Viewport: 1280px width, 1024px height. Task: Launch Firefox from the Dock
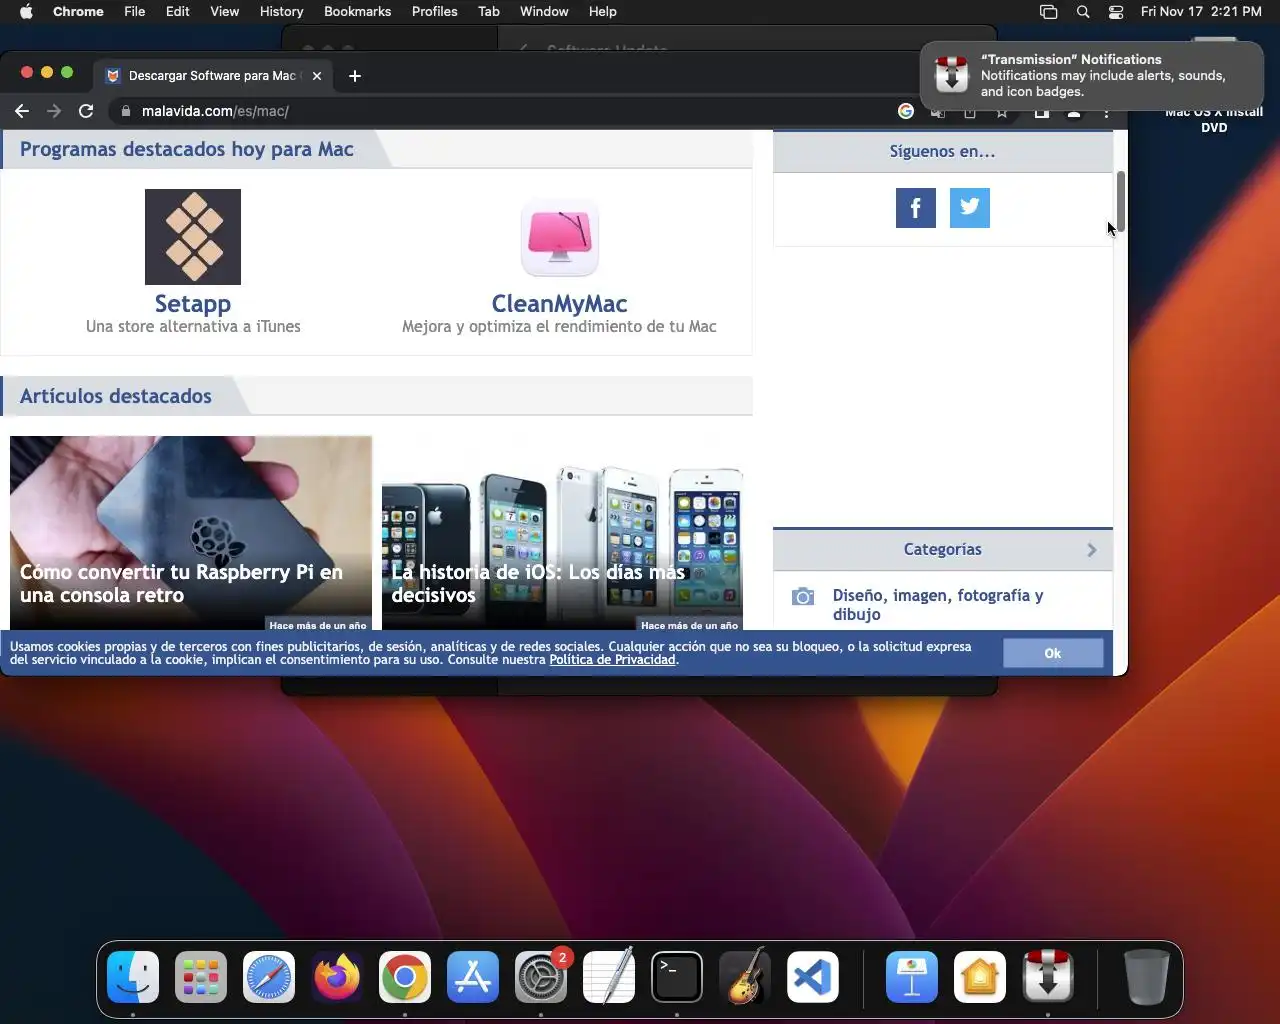click(337, 977)
